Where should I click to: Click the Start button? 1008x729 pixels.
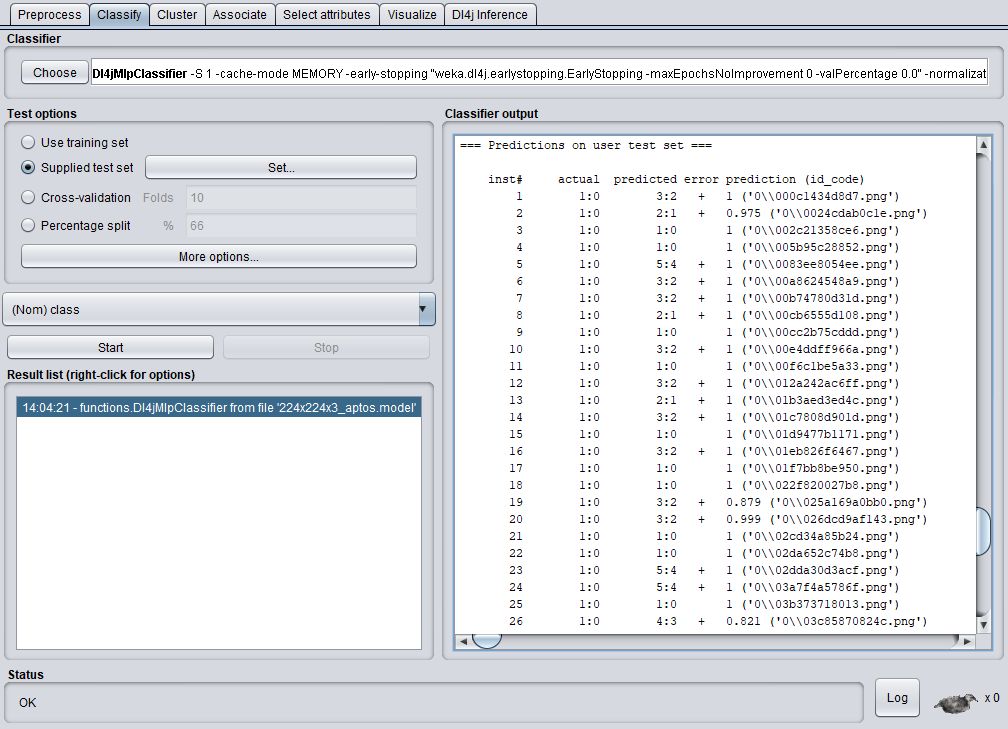tap(111, 347)
